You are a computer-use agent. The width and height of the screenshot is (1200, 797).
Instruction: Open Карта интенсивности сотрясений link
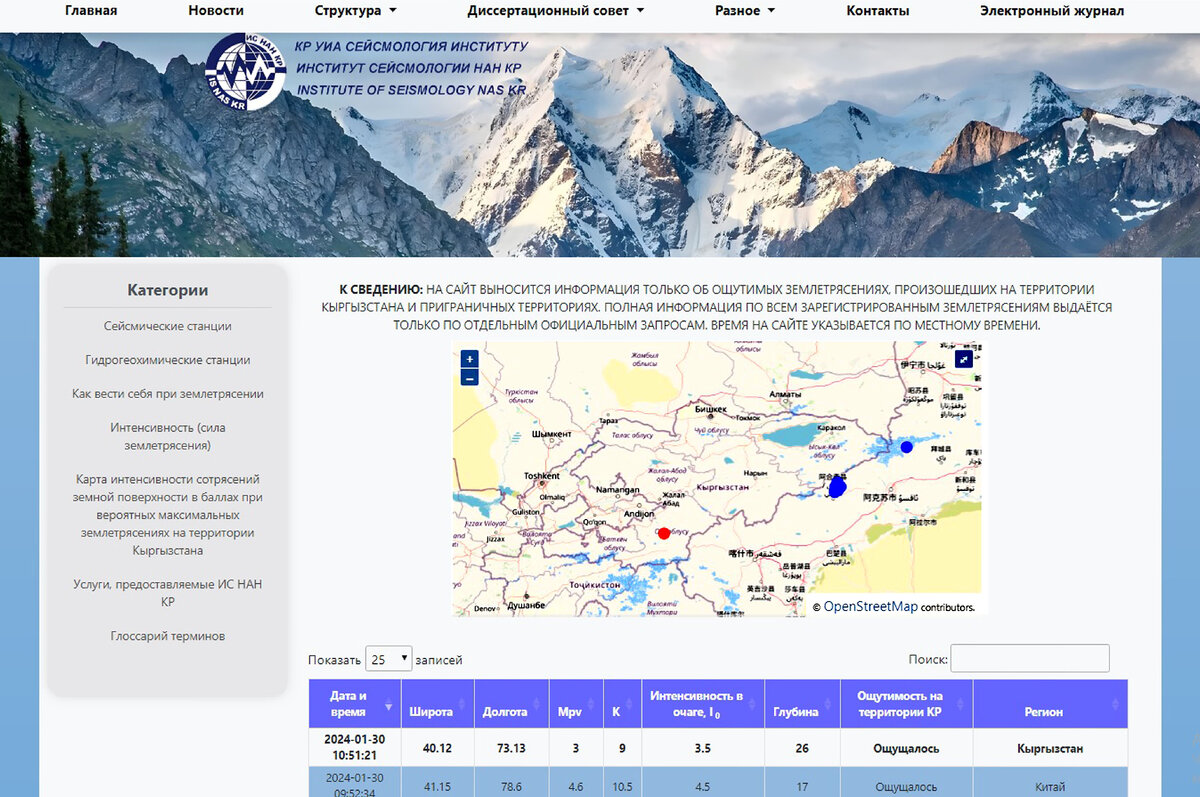[x=168, y=515]
